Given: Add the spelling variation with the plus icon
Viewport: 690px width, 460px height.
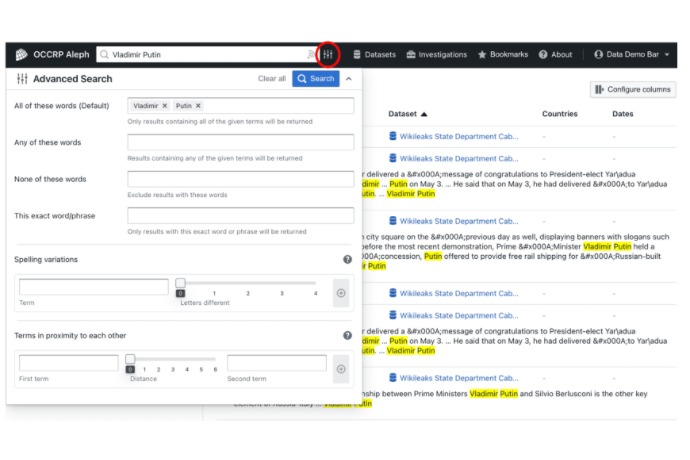Looking at the screenshot, I should (x=341, y=293).
